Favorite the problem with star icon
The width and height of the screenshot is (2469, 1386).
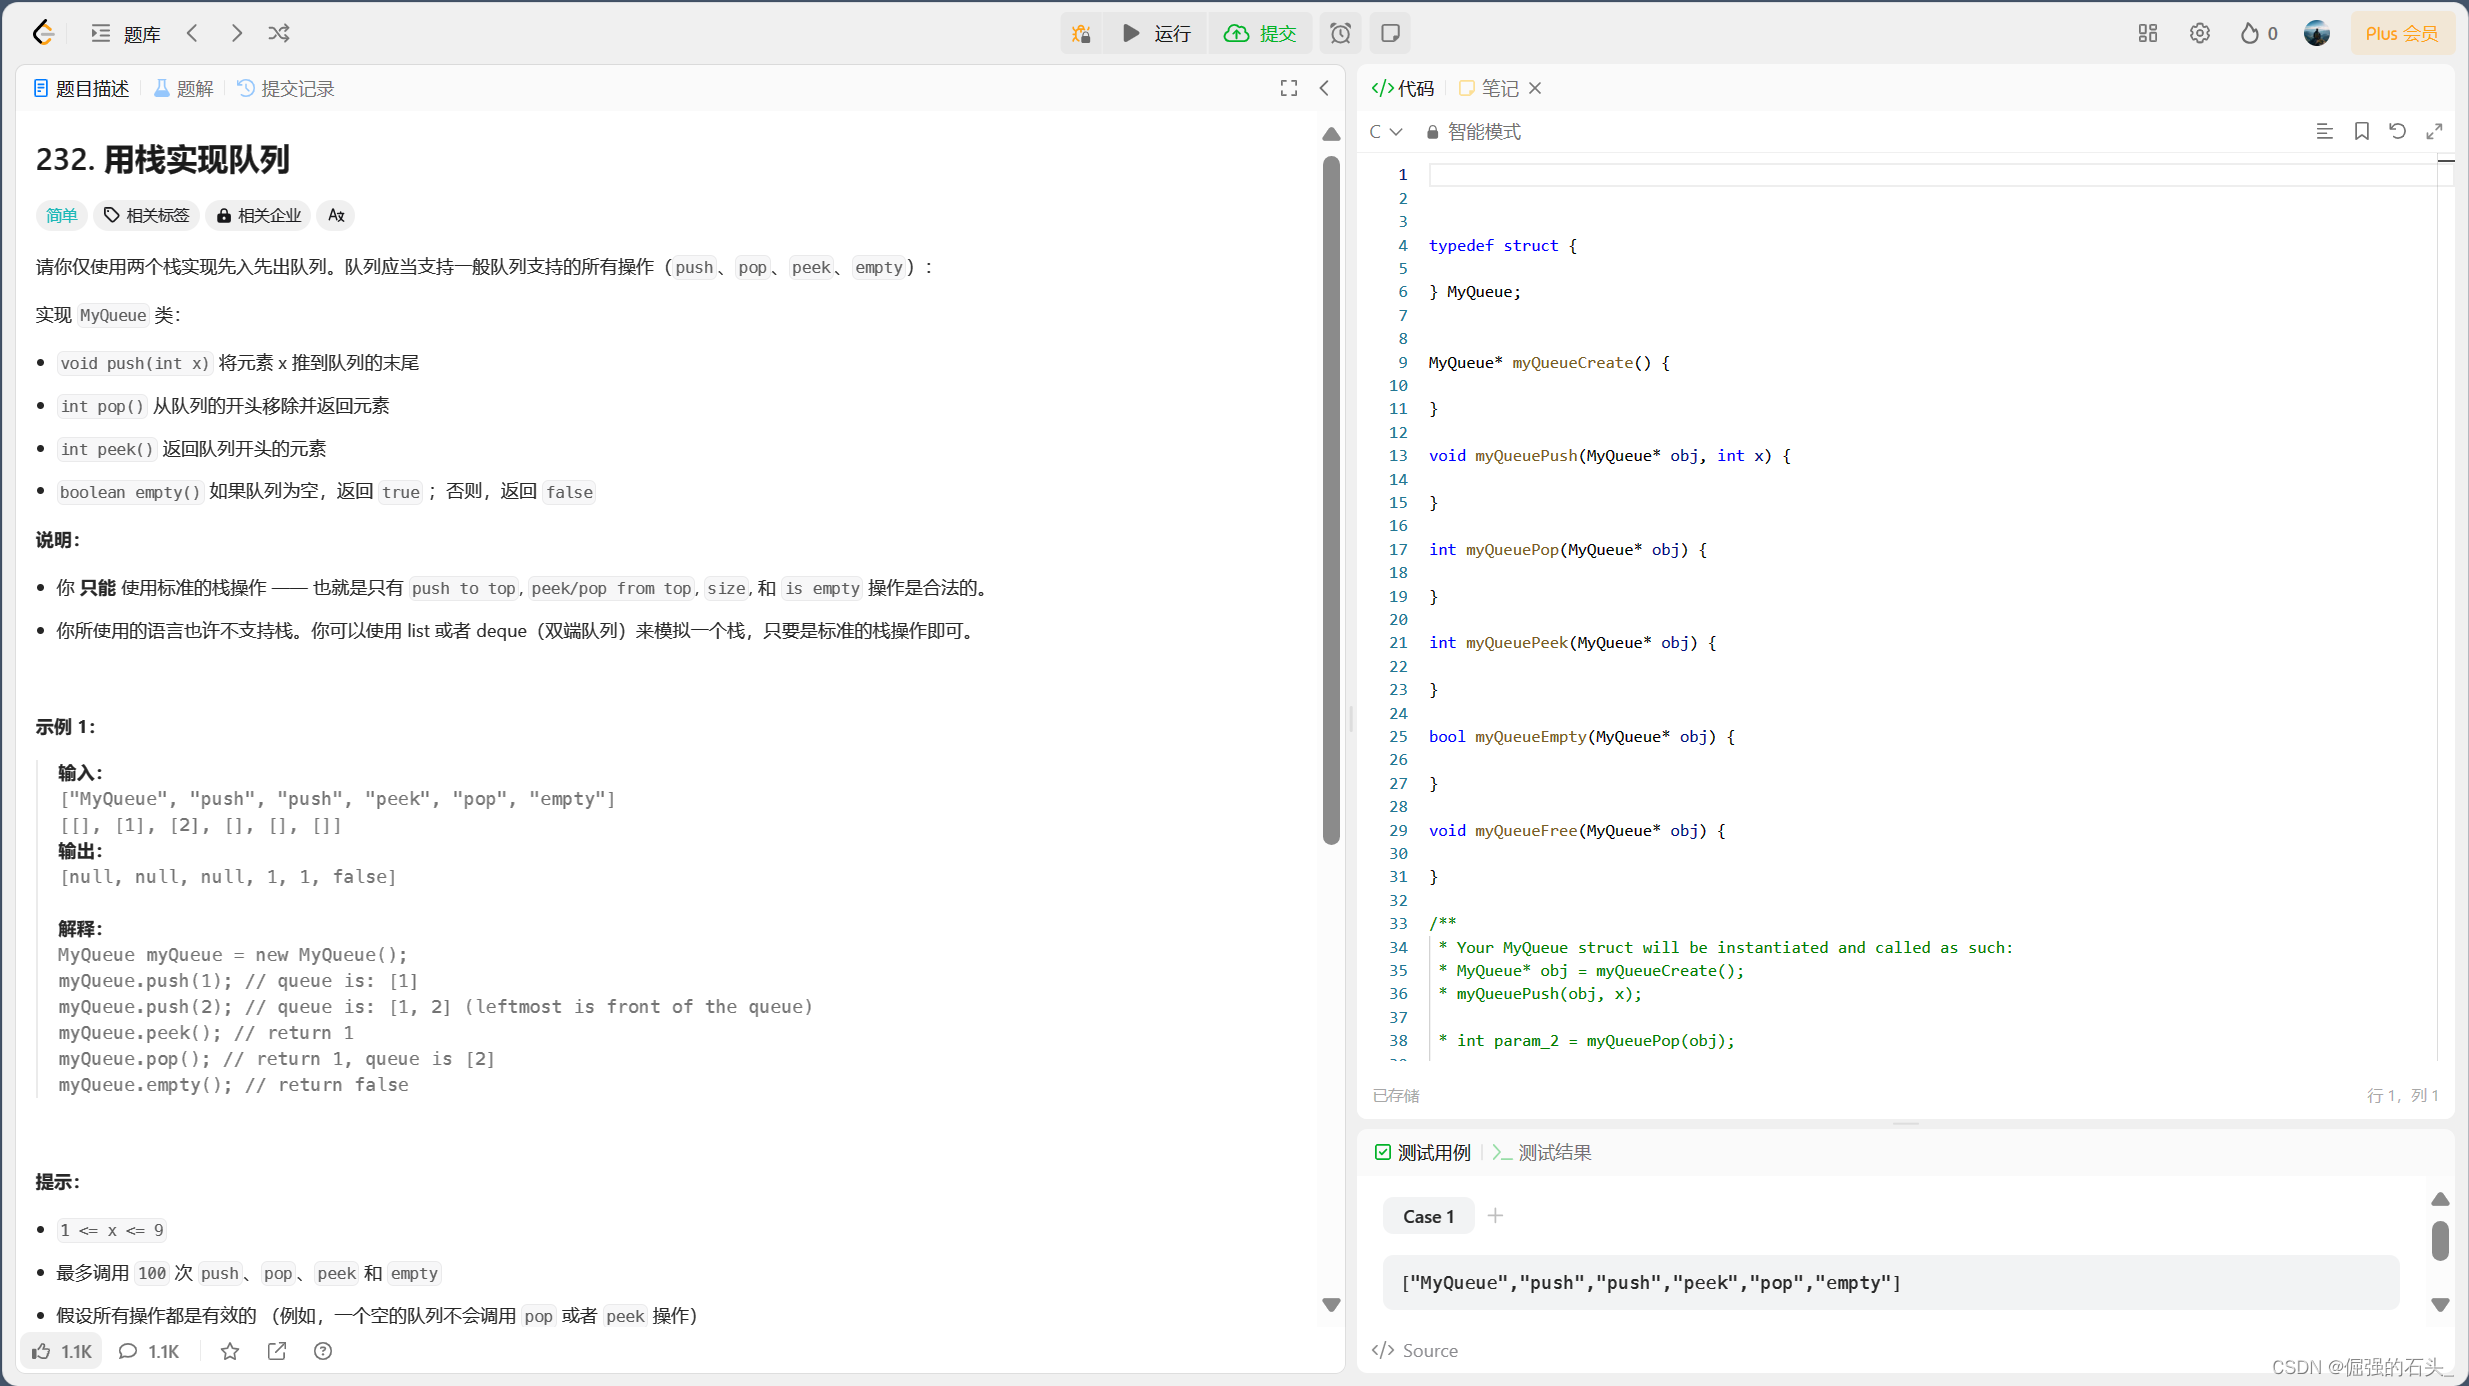coord(230,1351)
